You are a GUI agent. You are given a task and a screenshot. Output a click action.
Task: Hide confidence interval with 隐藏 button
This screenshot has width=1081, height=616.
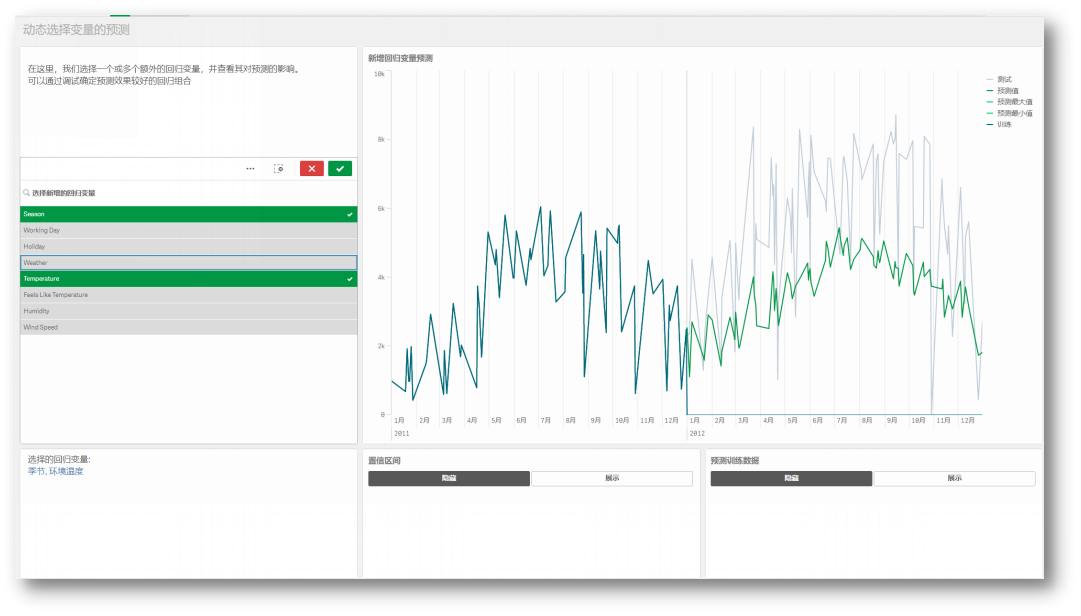449,478
